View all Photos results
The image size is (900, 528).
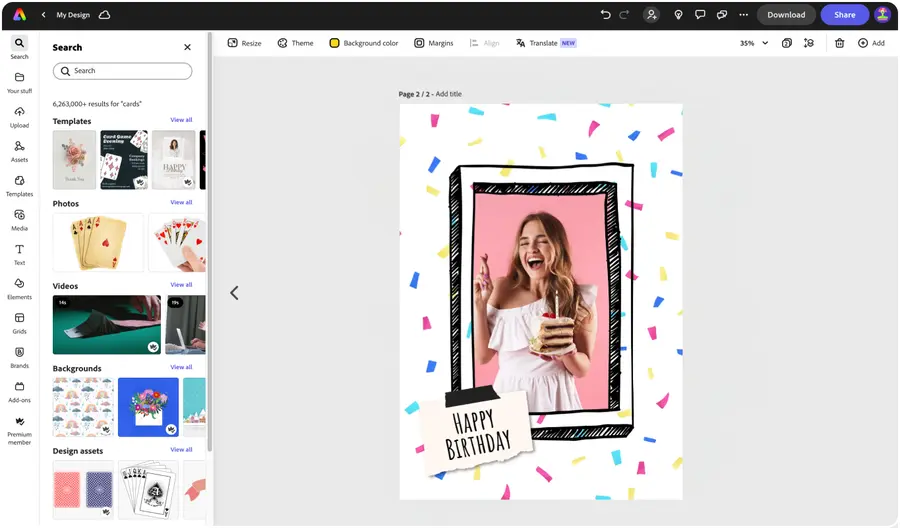[x=181, y=202]
